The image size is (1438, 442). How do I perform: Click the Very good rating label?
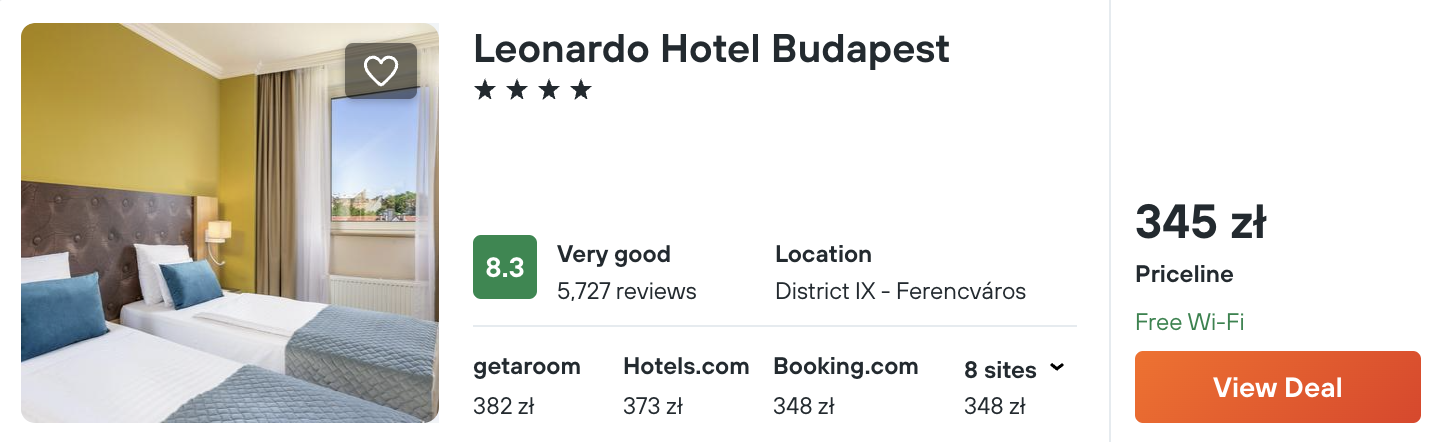[614, 254]
